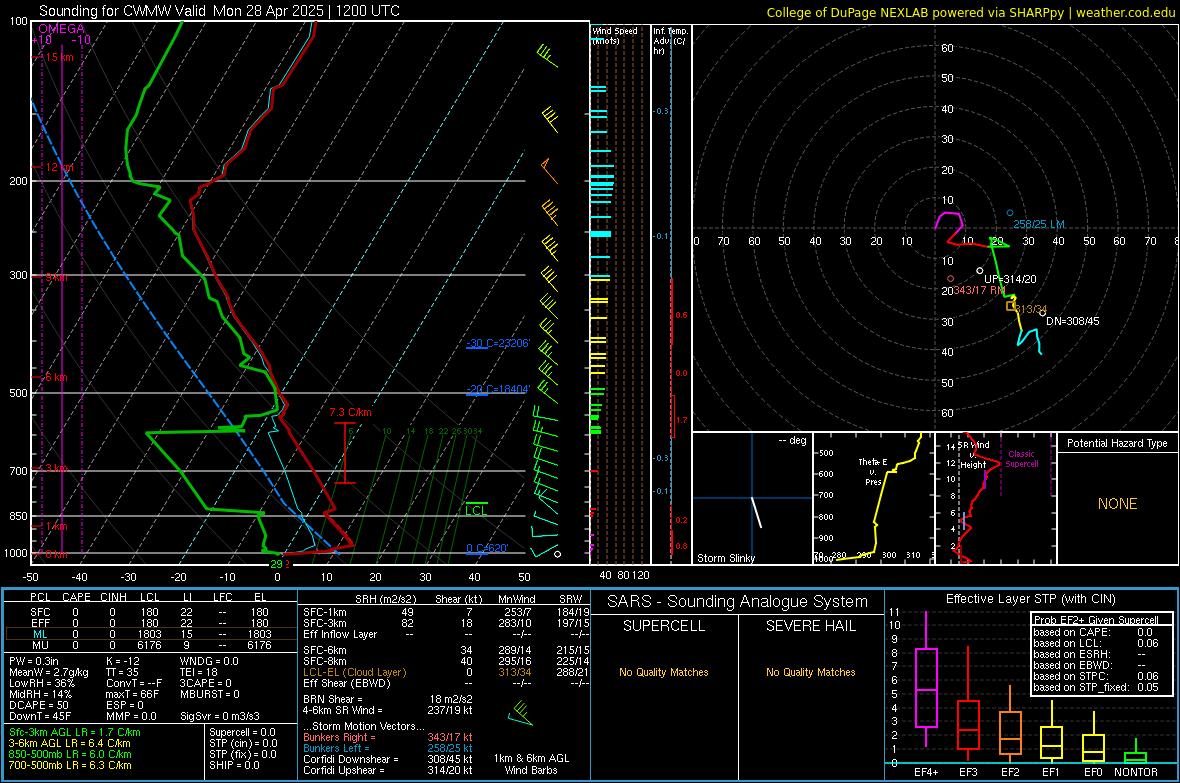Click the Inf. Temp. Adv. header

[670, 41]
